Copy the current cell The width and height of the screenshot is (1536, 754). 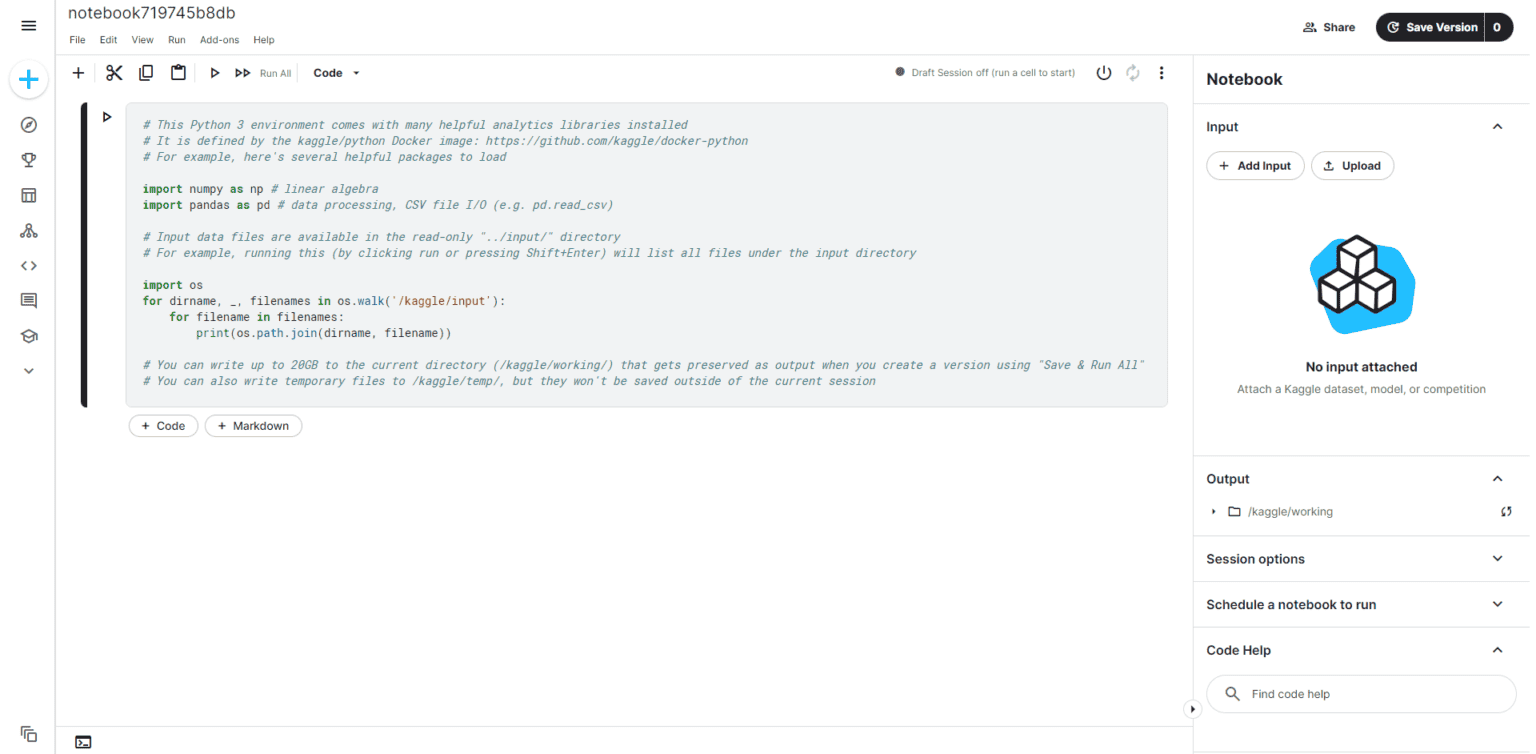click(145, 72)
